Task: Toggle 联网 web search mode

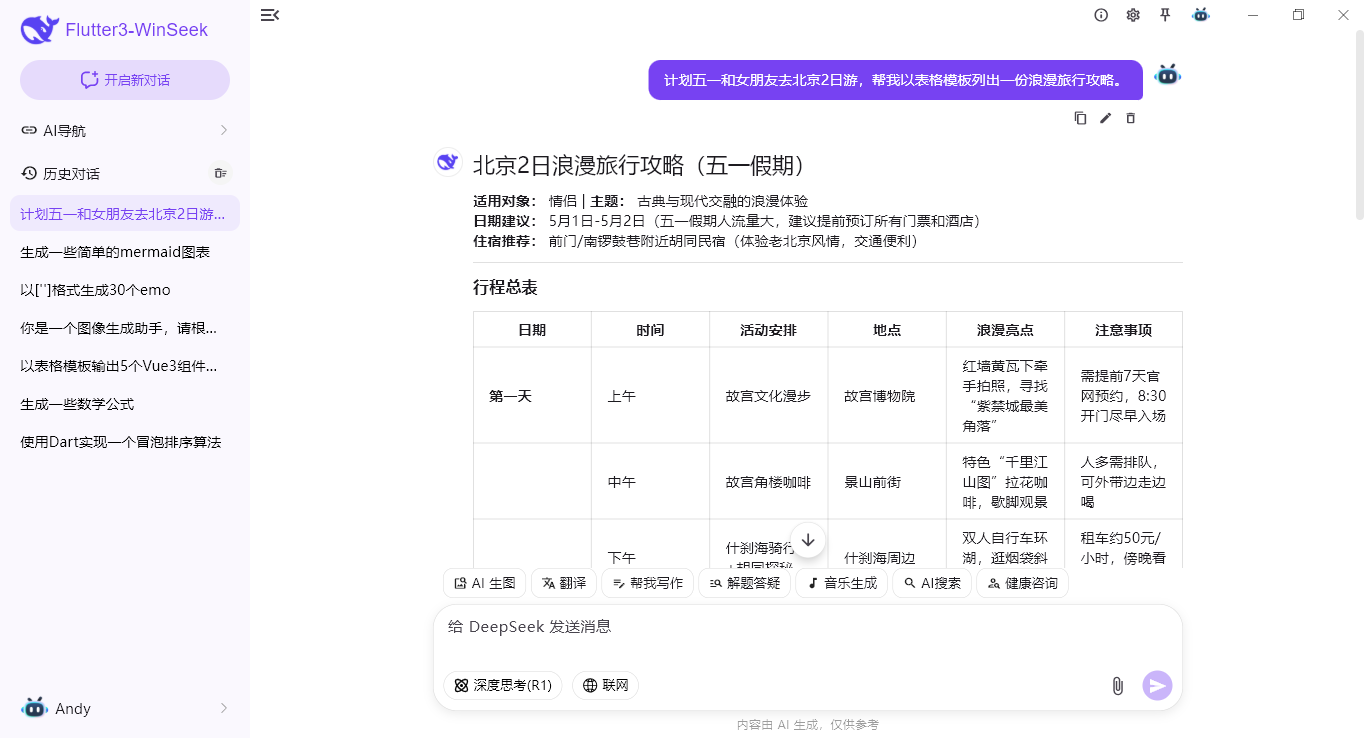Action: [x=605, y=685]
